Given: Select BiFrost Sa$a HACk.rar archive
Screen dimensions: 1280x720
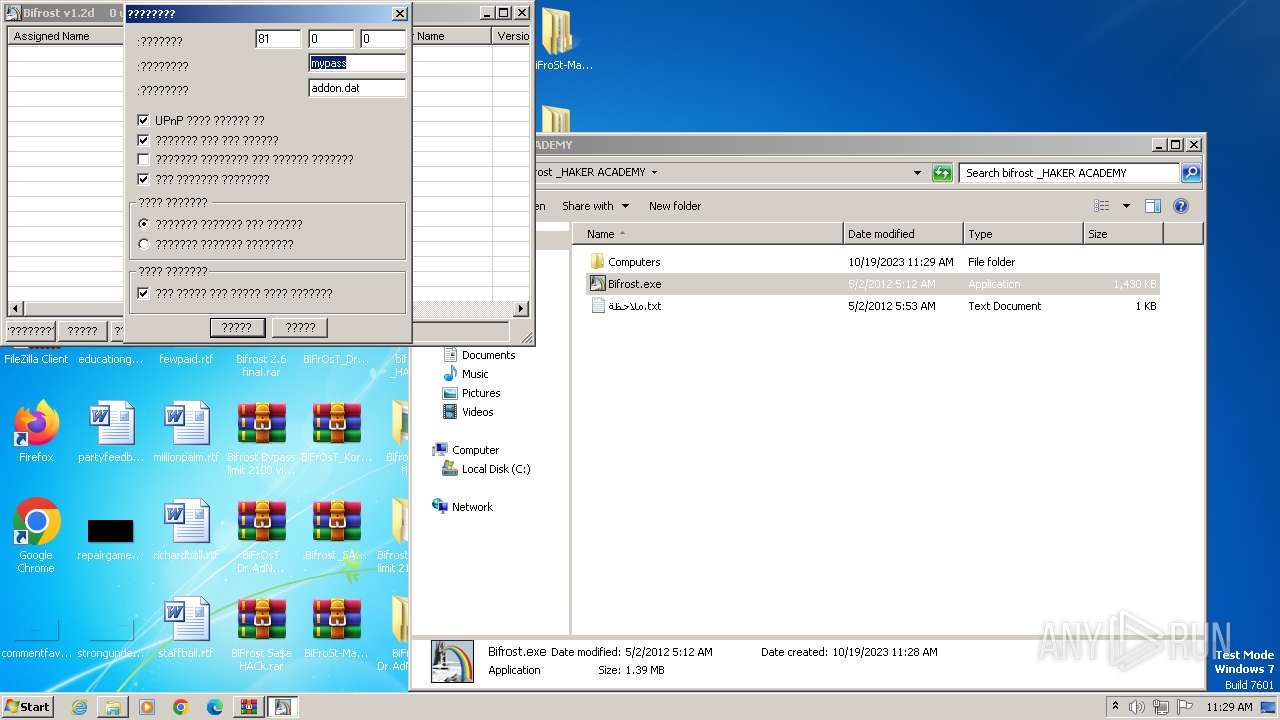Looking at the screenshot, I should point(261,634).
